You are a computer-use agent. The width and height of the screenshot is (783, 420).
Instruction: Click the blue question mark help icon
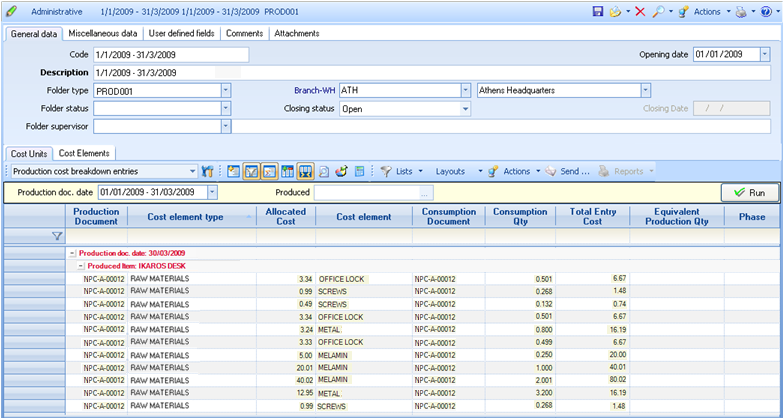click(x=766, y=11)
